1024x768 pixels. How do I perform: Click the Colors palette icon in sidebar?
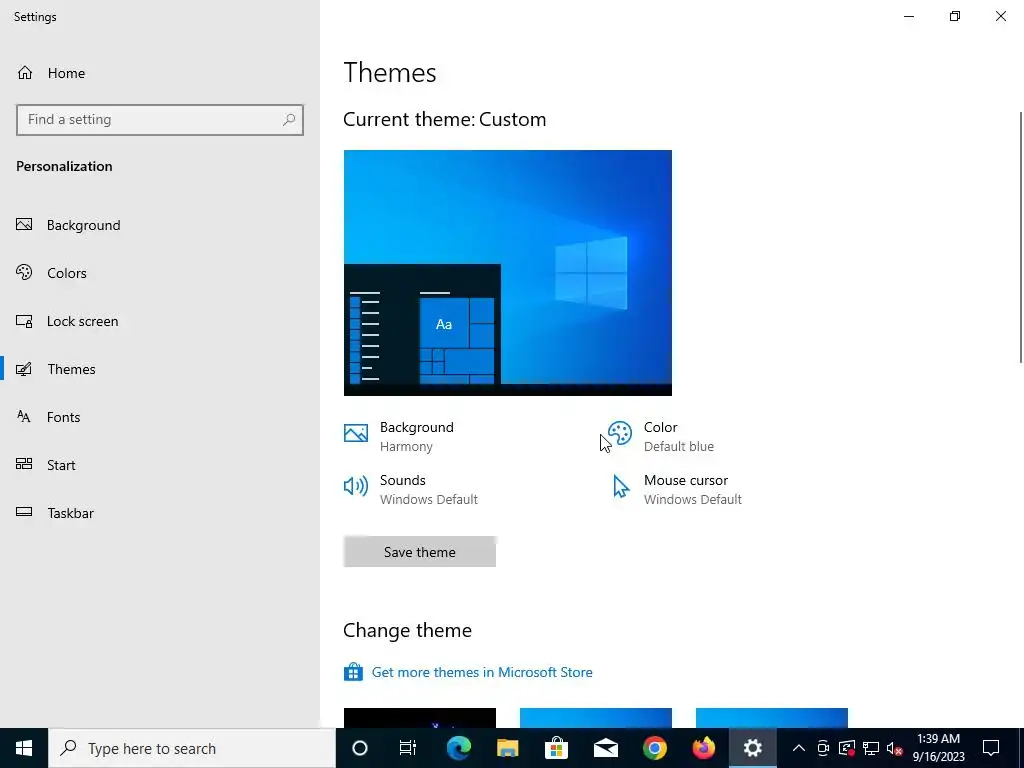24,272
